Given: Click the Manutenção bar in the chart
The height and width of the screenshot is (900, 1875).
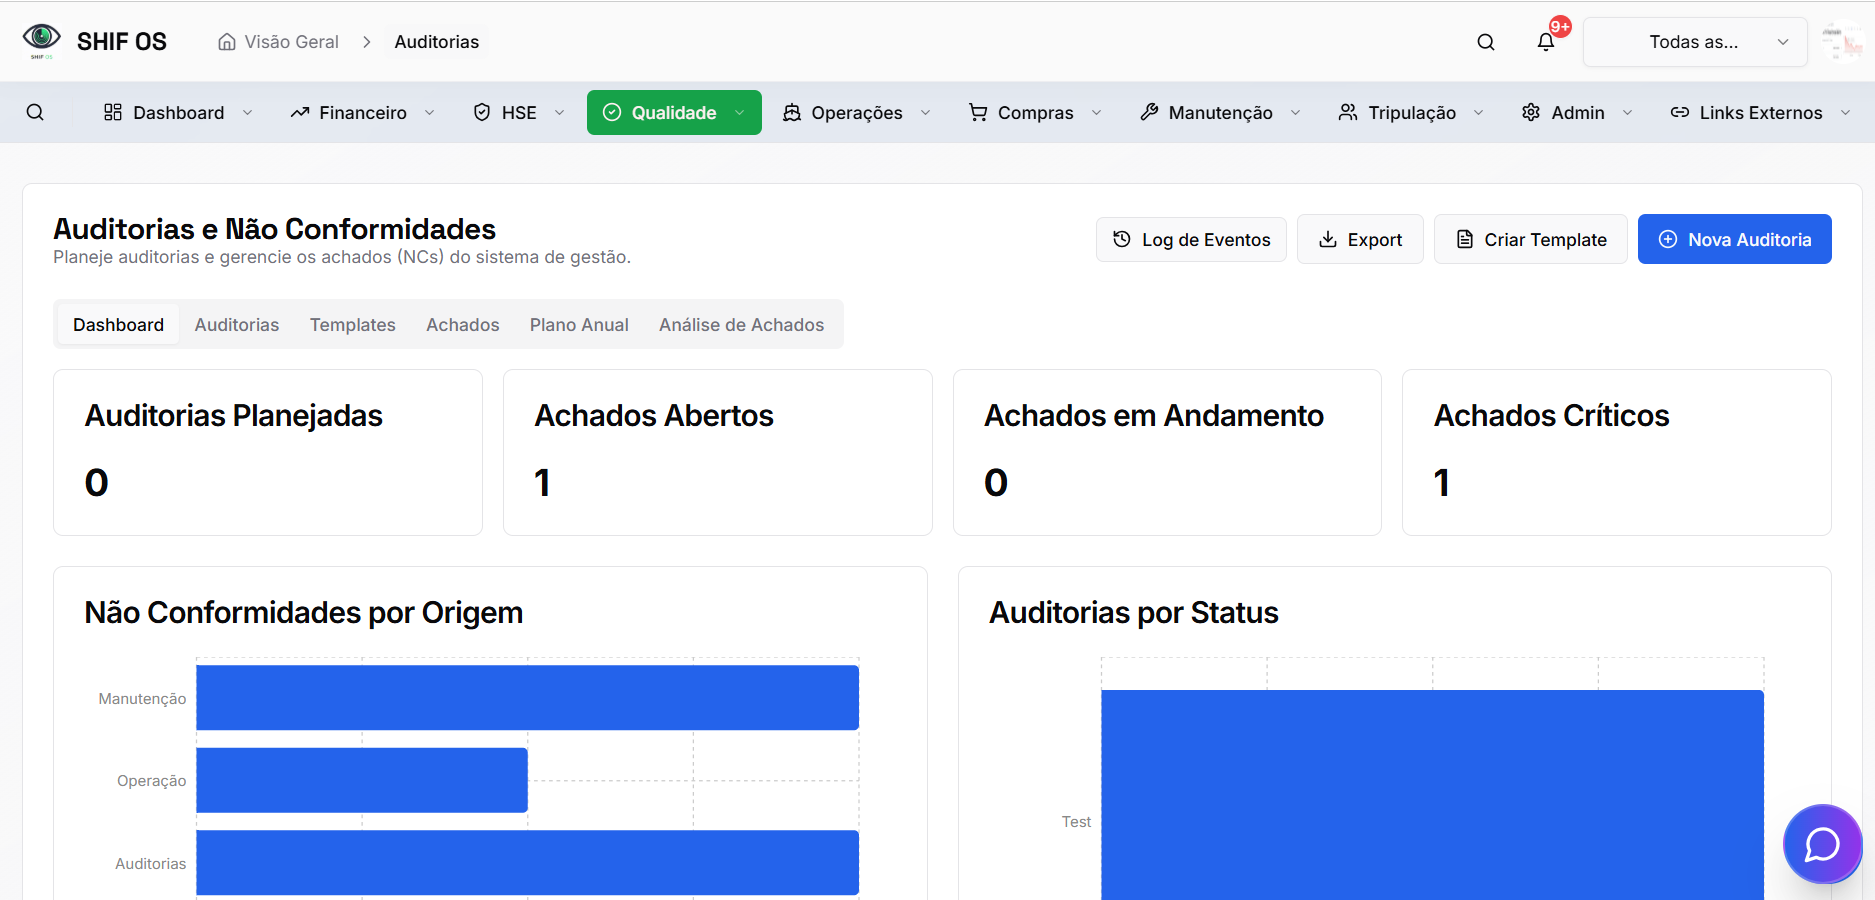Looking at the screenshot, I should (x=528, y=697).
